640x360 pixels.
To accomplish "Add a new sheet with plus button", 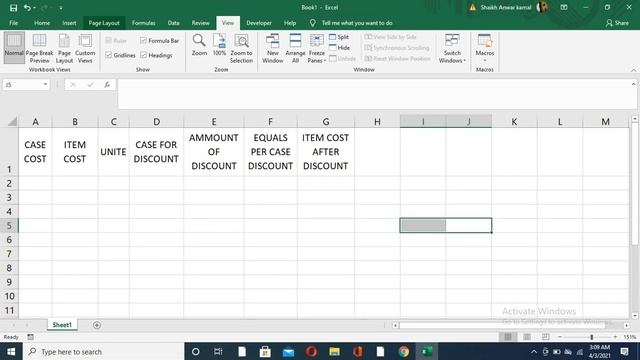I will tap(97, 325).
